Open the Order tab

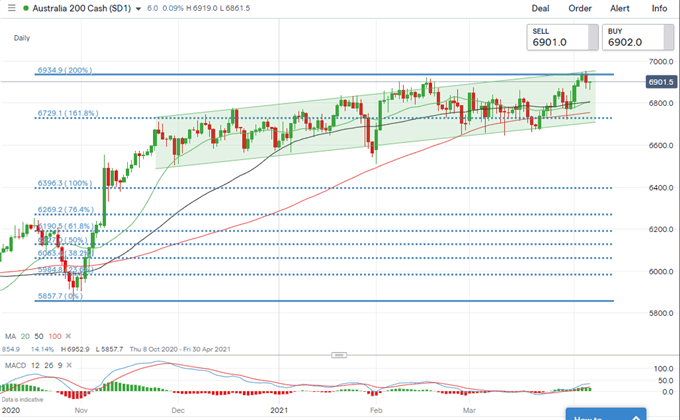tap(580, 8)
